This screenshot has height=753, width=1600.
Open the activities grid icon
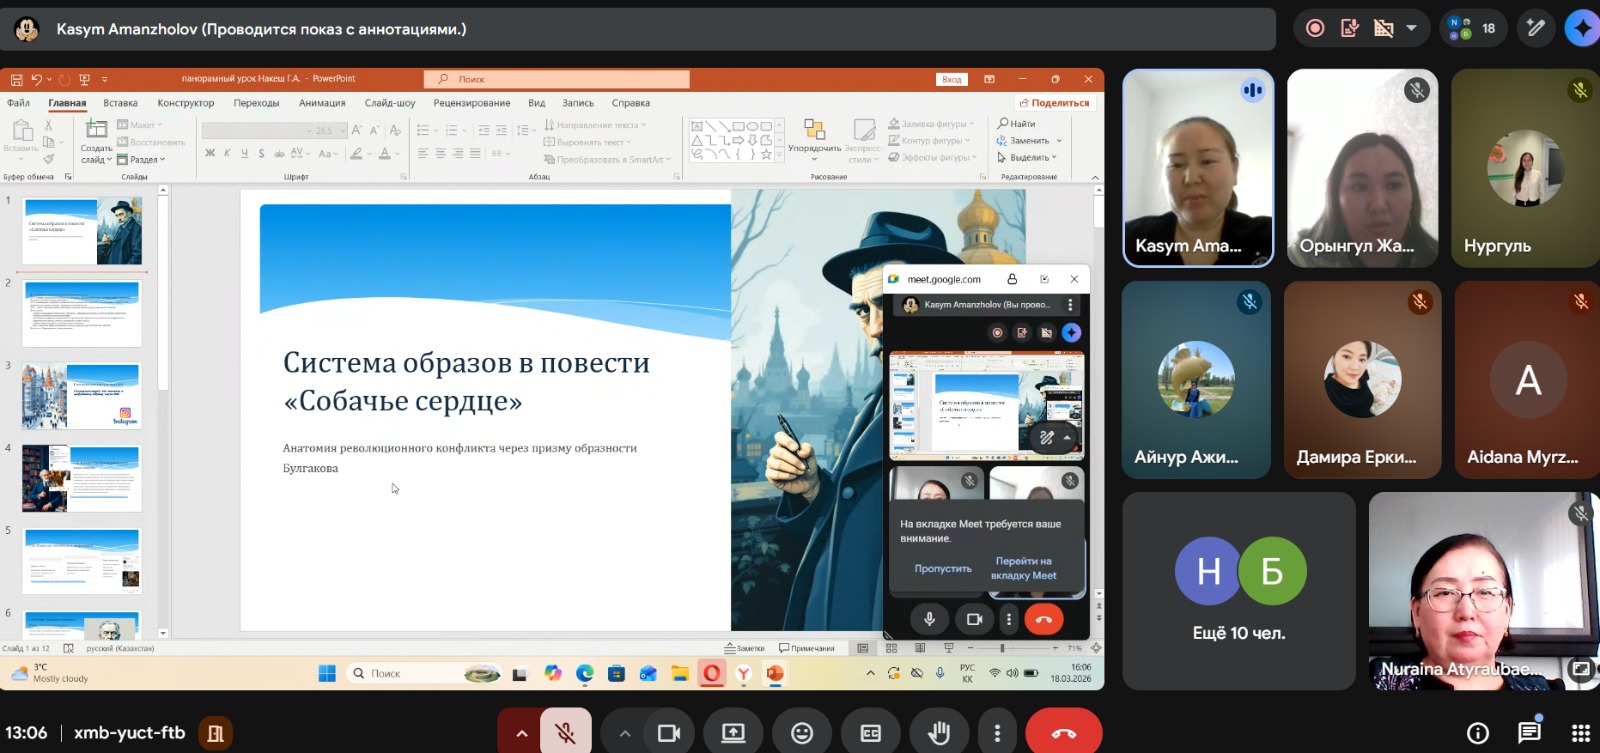1580,733
